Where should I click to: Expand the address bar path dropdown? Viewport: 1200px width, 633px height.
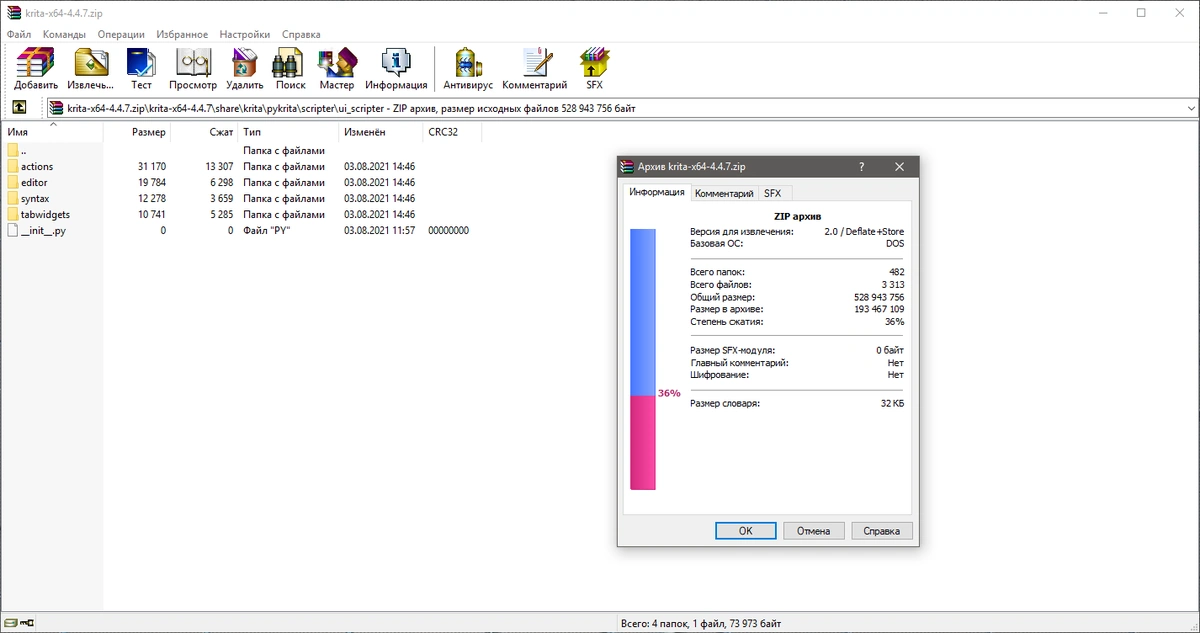[1190, 108]
